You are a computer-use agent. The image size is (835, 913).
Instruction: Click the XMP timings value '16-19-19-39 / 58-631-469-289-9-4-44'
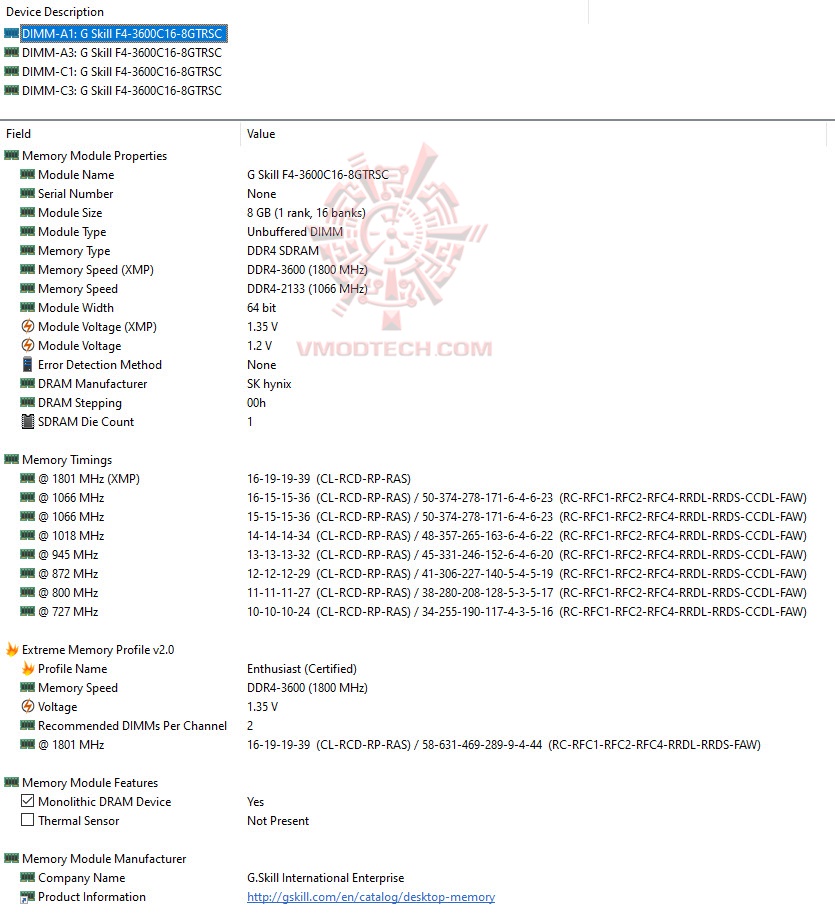504,745
